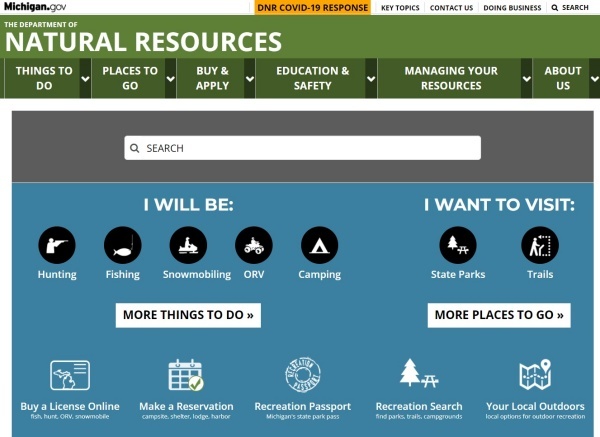600x437 pixels.
Task: Click the More Places To Go button
Action: point(499,315)
